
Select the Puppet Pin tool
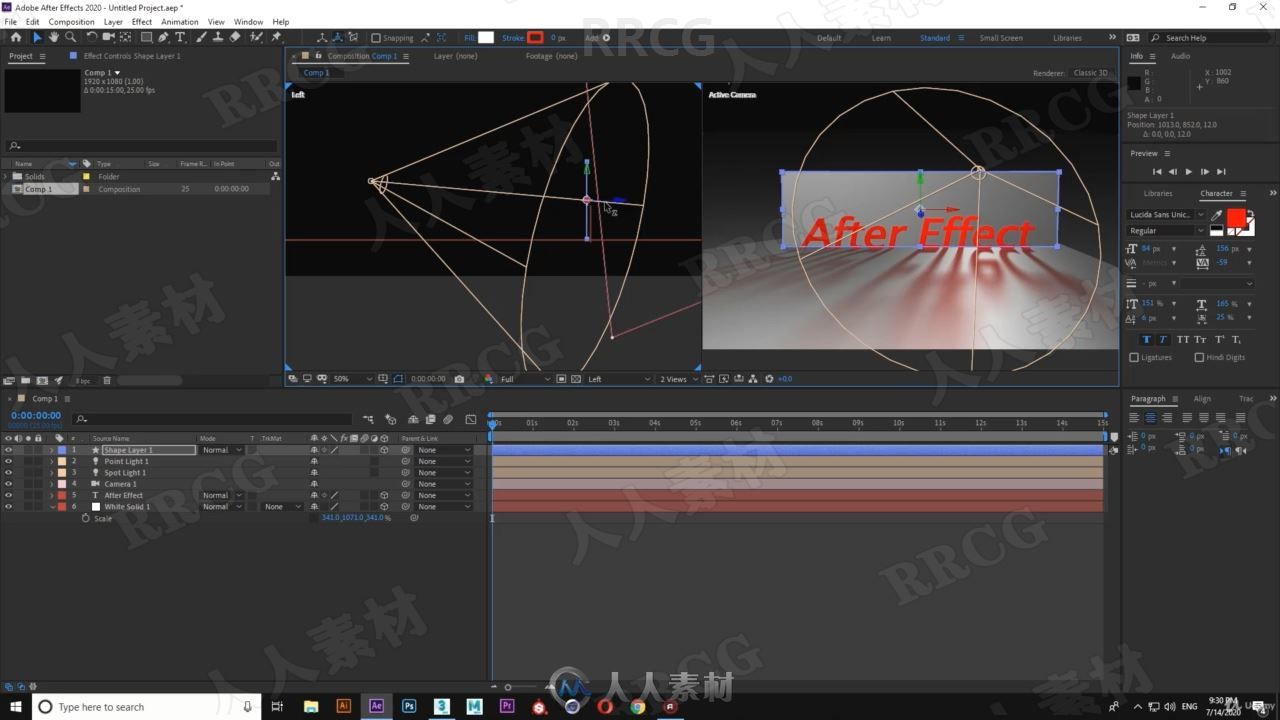tap(277, 37)
